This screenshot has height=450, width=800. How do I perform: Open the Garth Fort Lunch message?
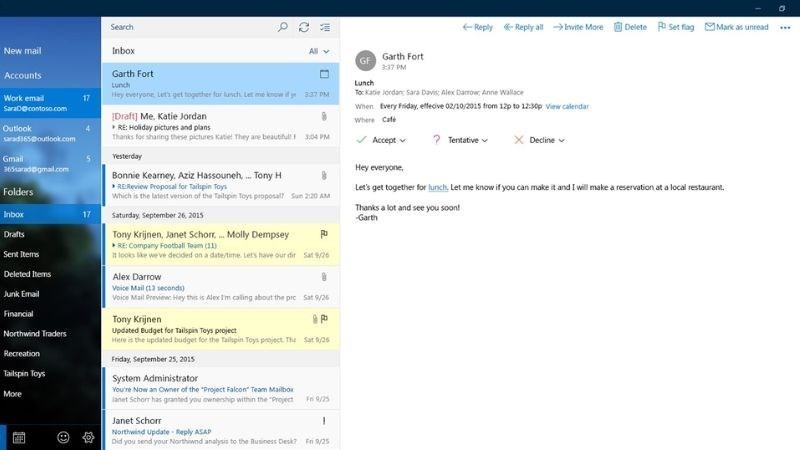pyautogui.click(x=220, y=84)
